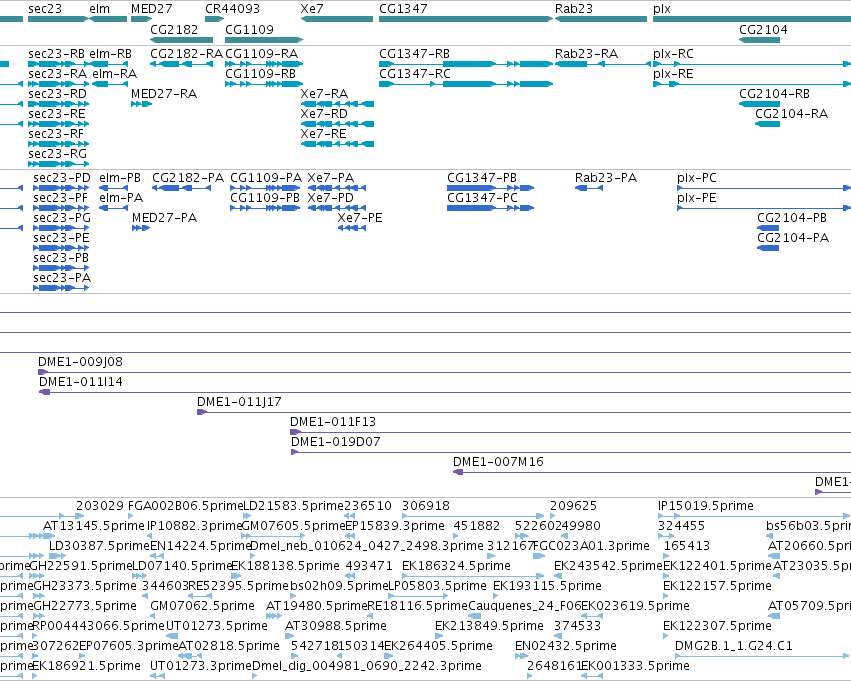
Task: Select protein CG2182-PA
Action: 188,178
